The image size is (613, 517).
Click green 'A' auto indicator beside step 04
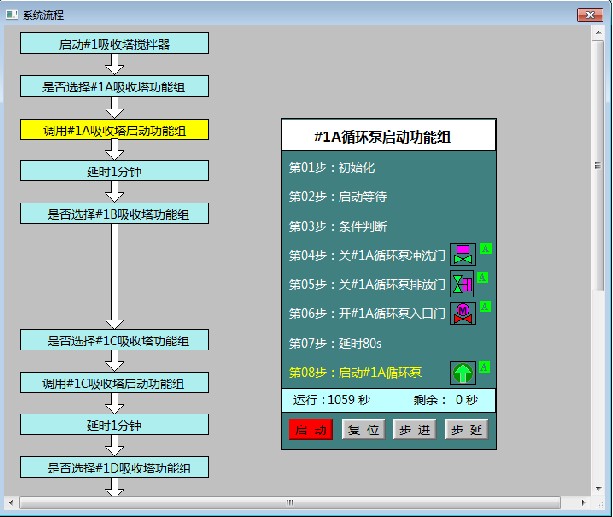tap(484, 248)
